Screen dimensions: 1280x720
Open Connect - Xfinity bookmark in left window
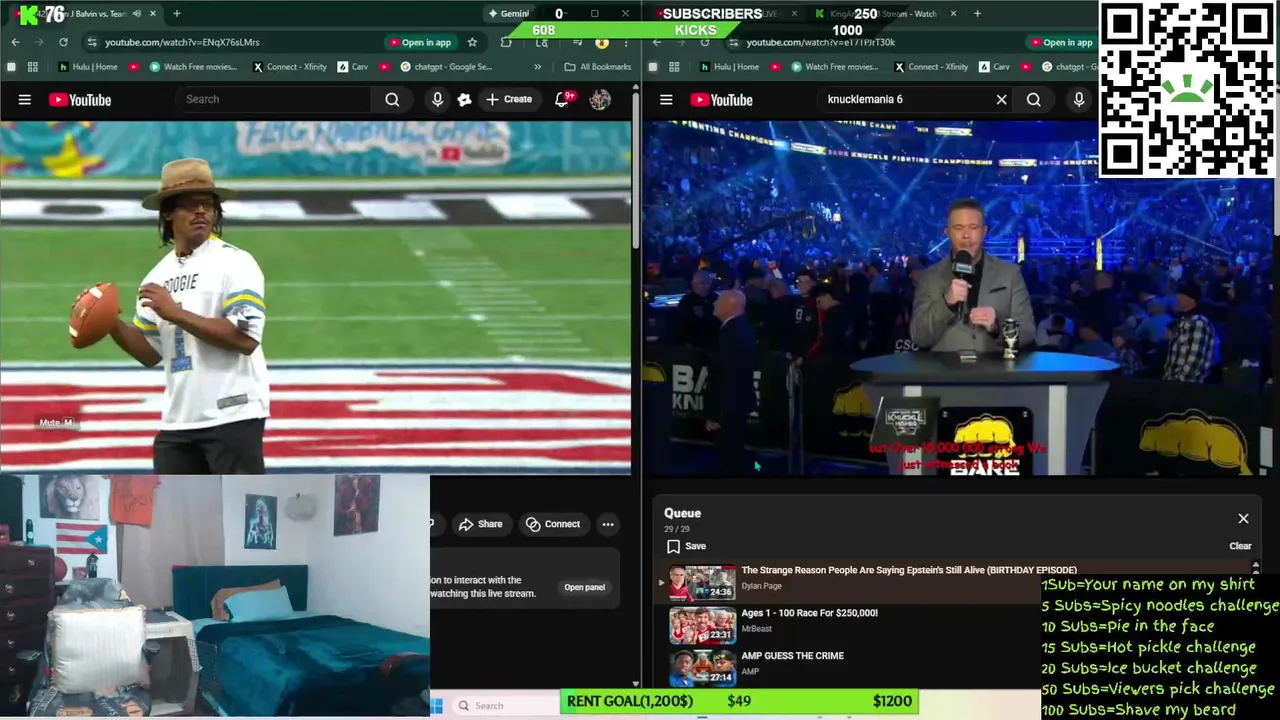[290, 67]
